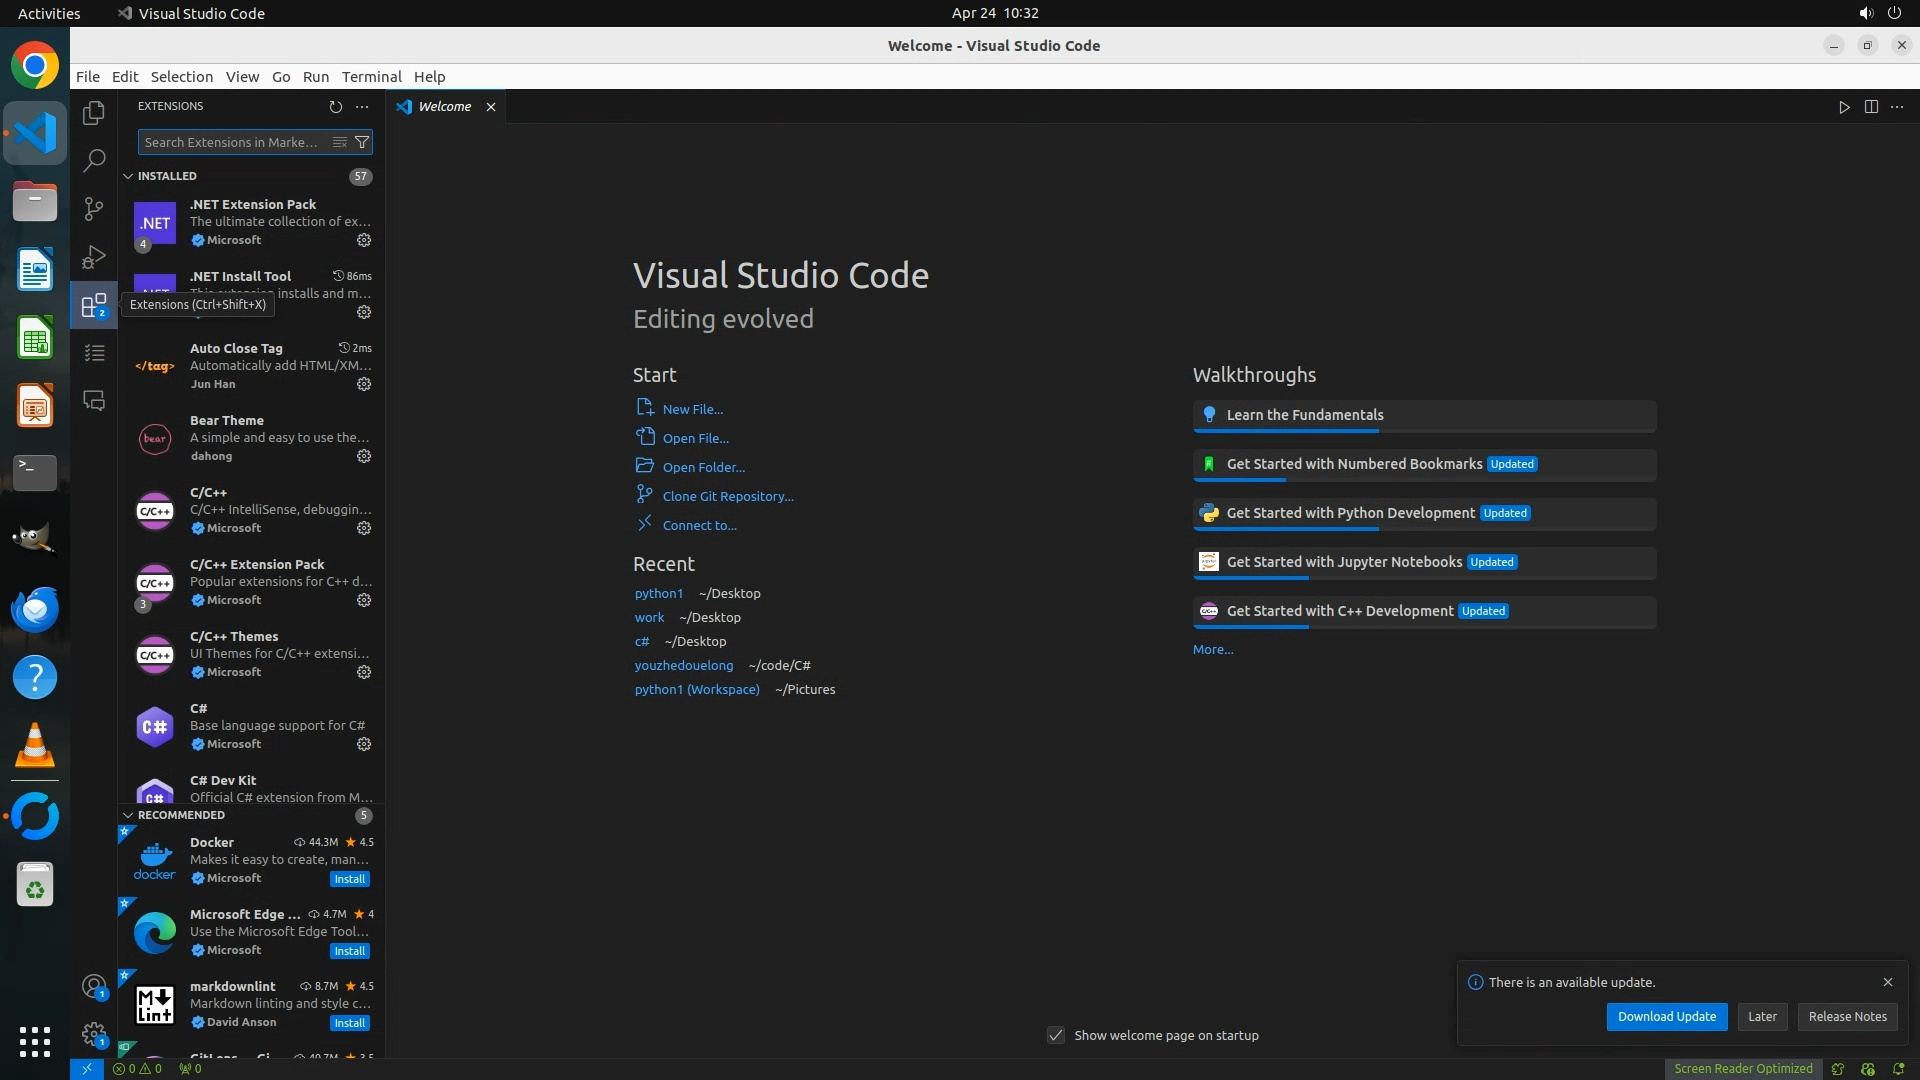Open the Source Control view
Viewport: 1920px width, 1080px height.
tap(94, 208)
